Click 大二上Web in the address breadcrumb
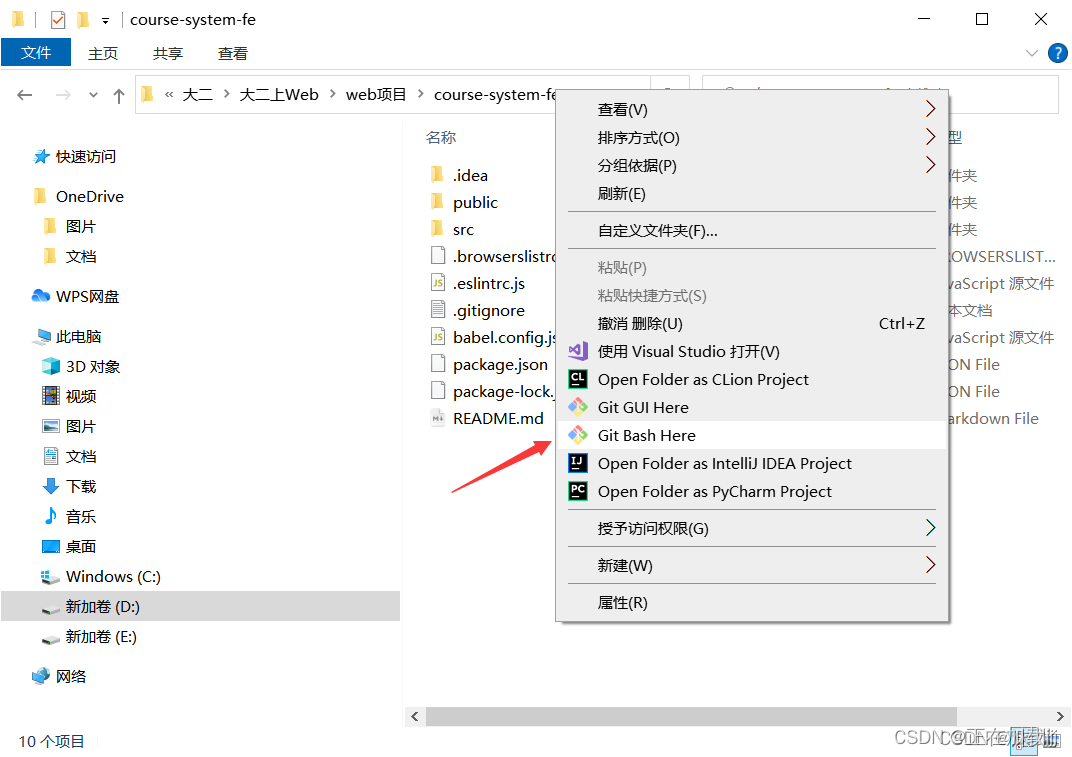This screenshot has width=1072, height=757. click(279, 94)
